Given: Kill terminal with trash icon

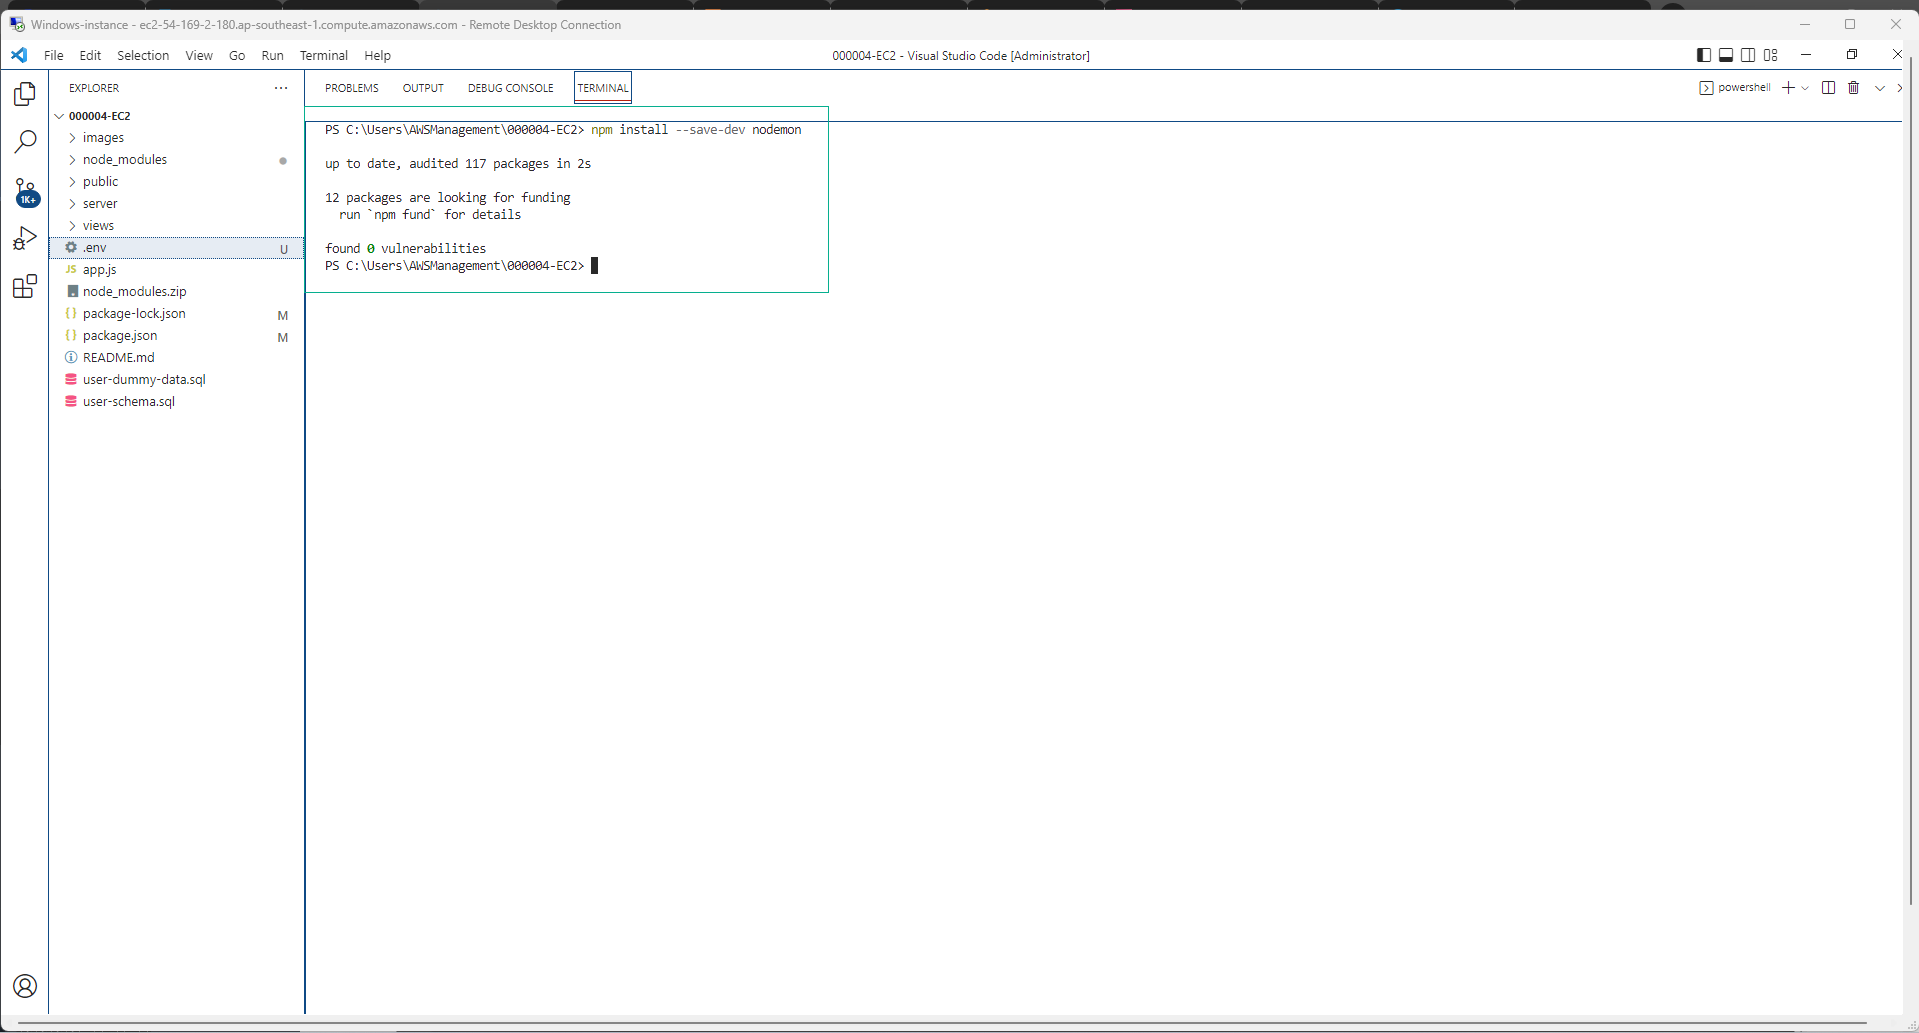Looking at the screenshot, I should 1853,88.
